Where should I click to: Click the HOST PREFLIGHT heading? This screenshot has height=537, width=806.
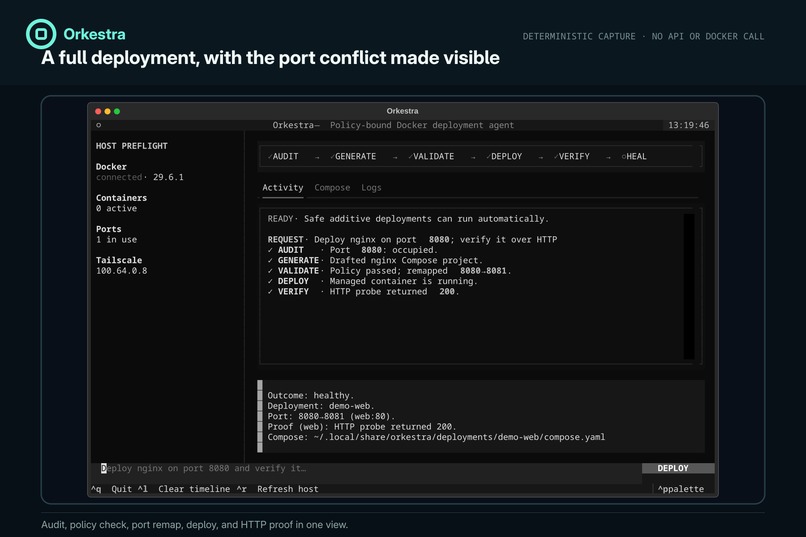coord(132,146)
